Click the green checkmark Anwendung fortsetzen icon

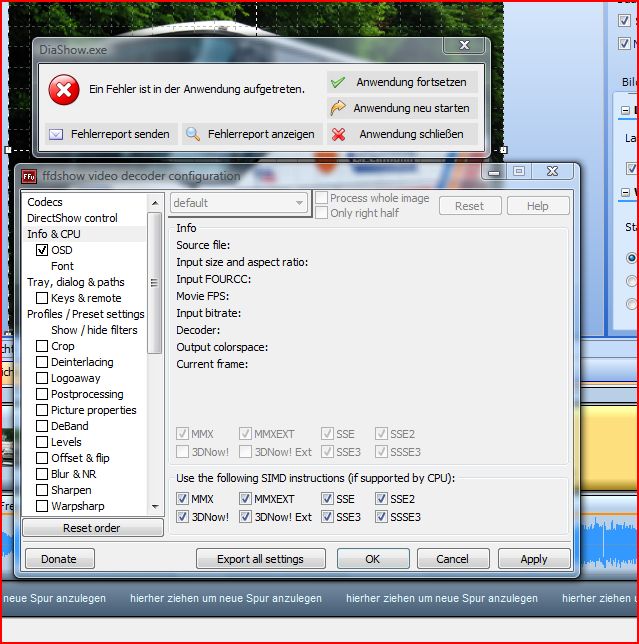(338, 82)
